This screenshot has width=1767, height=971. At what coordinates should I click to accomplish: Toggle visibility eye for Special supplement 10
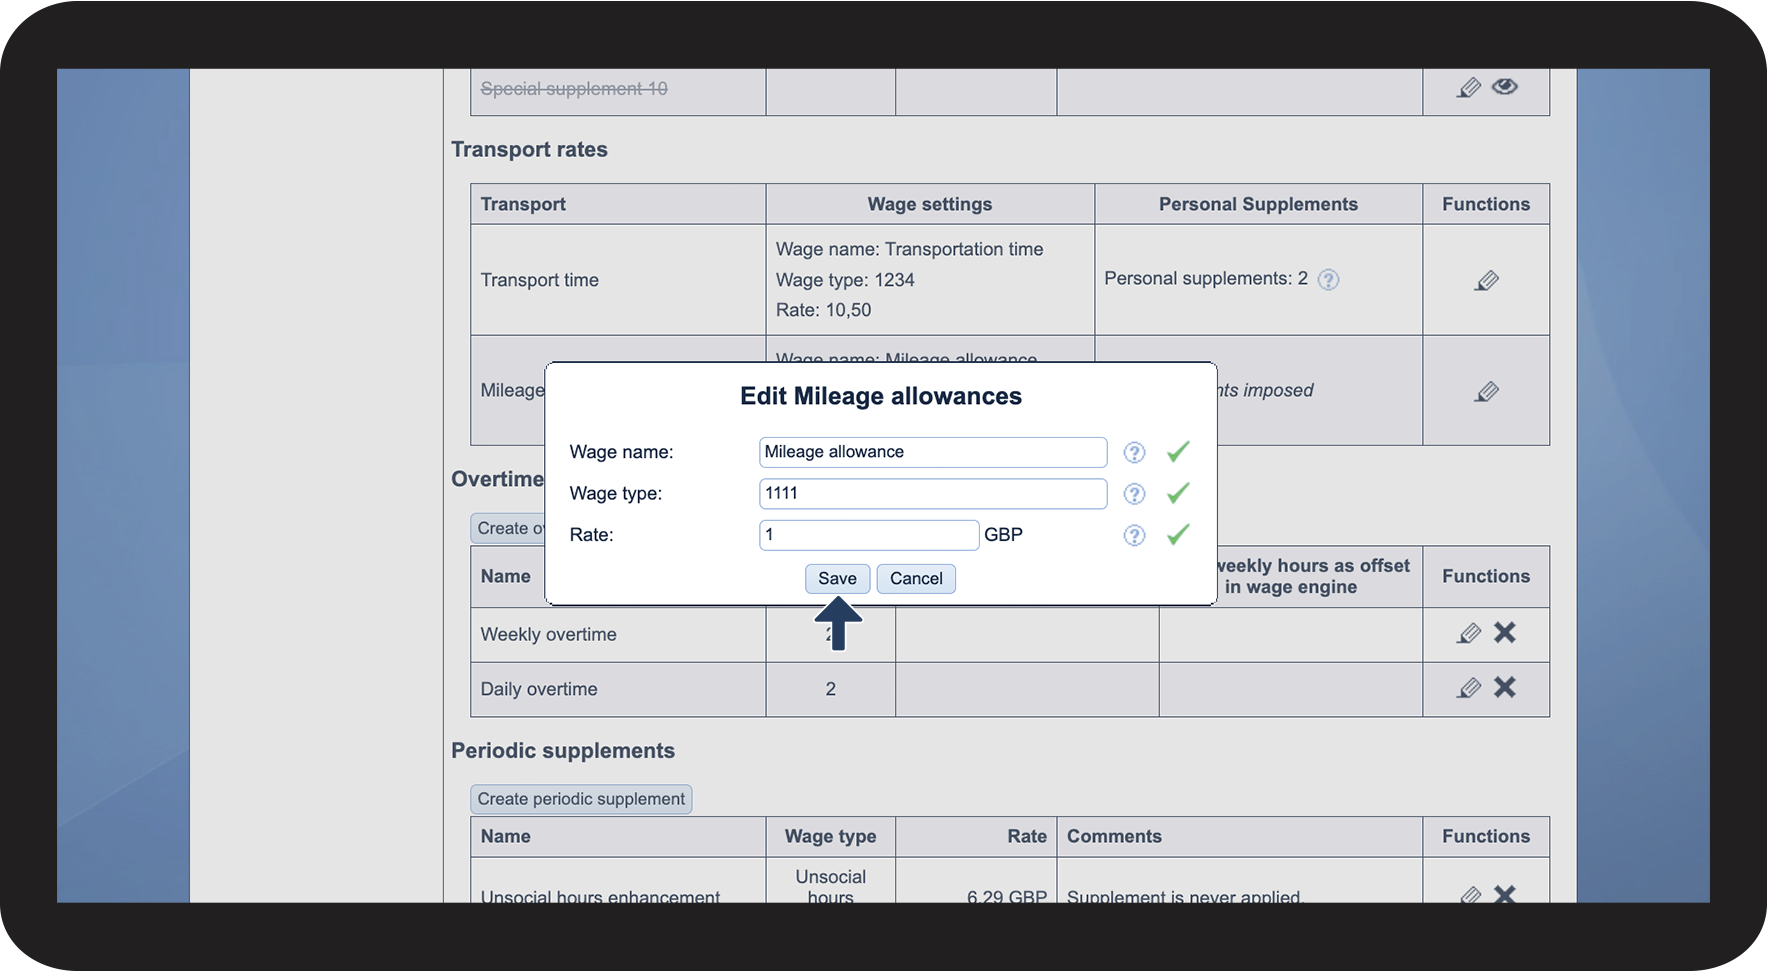[x=1504, y=87]
